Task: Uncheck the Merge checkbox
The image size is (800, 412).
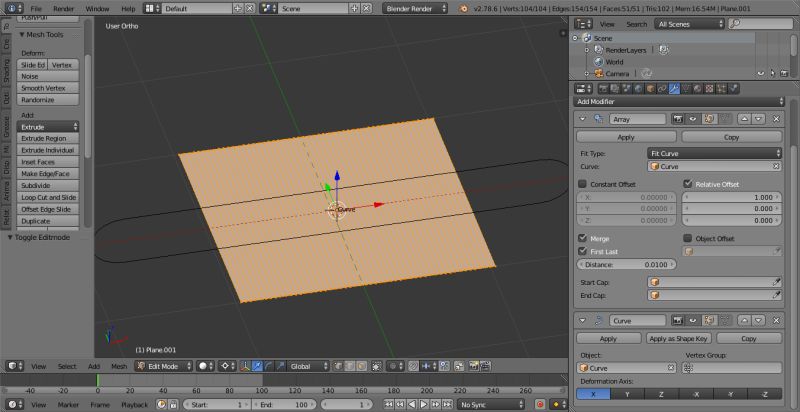Action: pos(582,238)
